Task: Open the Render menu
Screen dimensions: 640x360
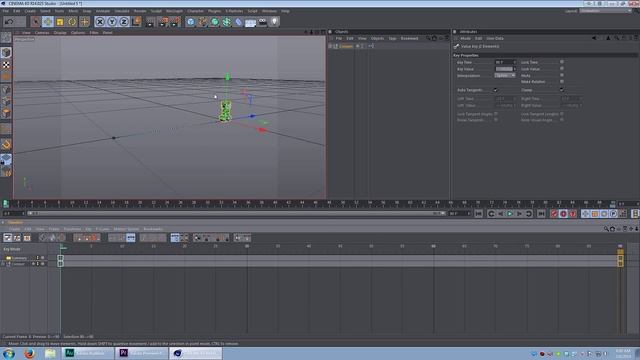Action: (x=140, y=11)
